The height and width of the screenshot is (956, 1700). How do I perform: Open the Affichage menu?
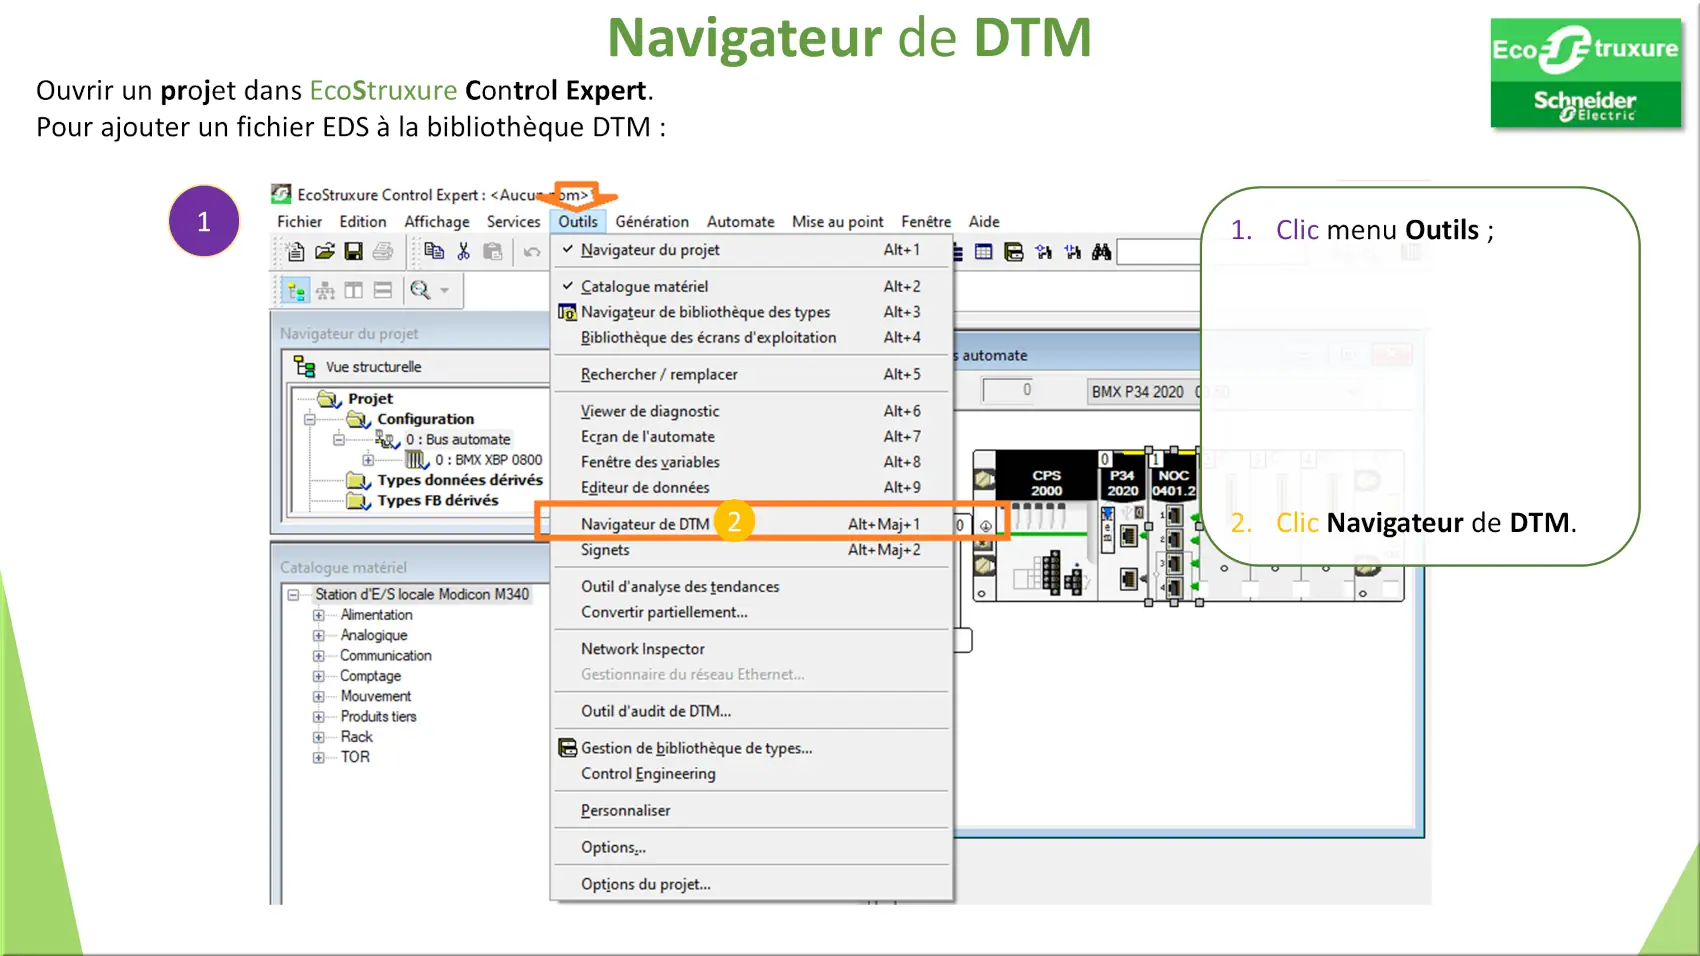437,222
